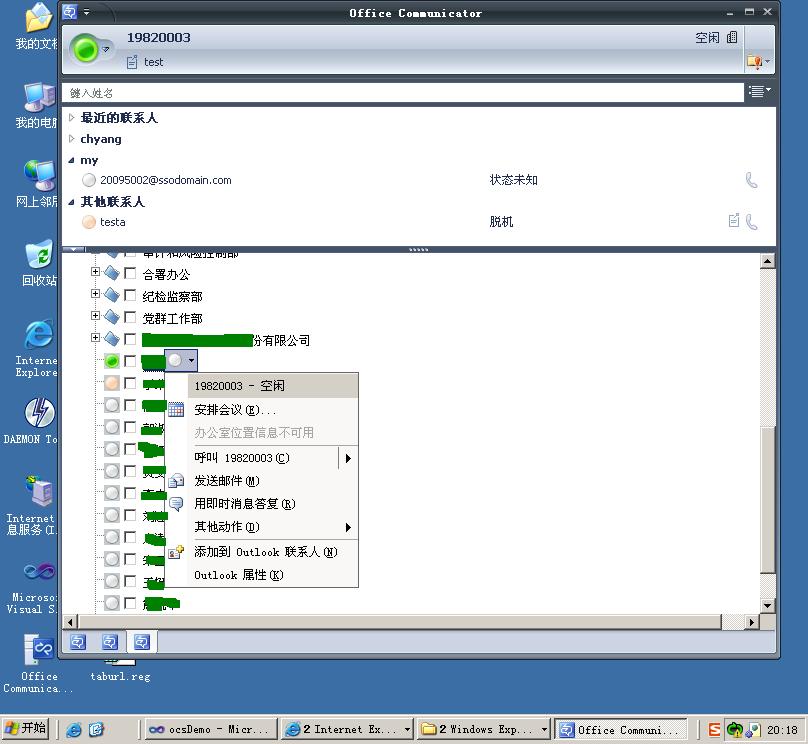This screenshot has height=744, width=808.
Task: Open the contact list view options menu
Action: 760,92
